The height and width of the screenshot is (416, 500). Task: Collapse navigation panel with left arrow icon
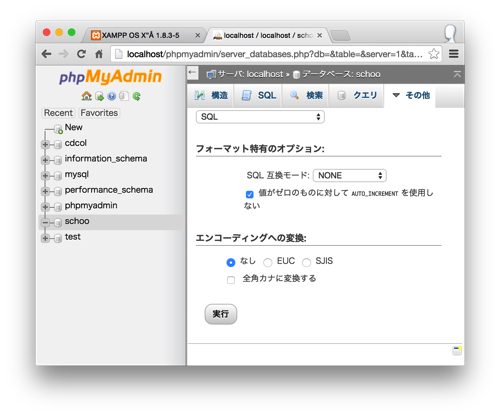click(192, 72)
